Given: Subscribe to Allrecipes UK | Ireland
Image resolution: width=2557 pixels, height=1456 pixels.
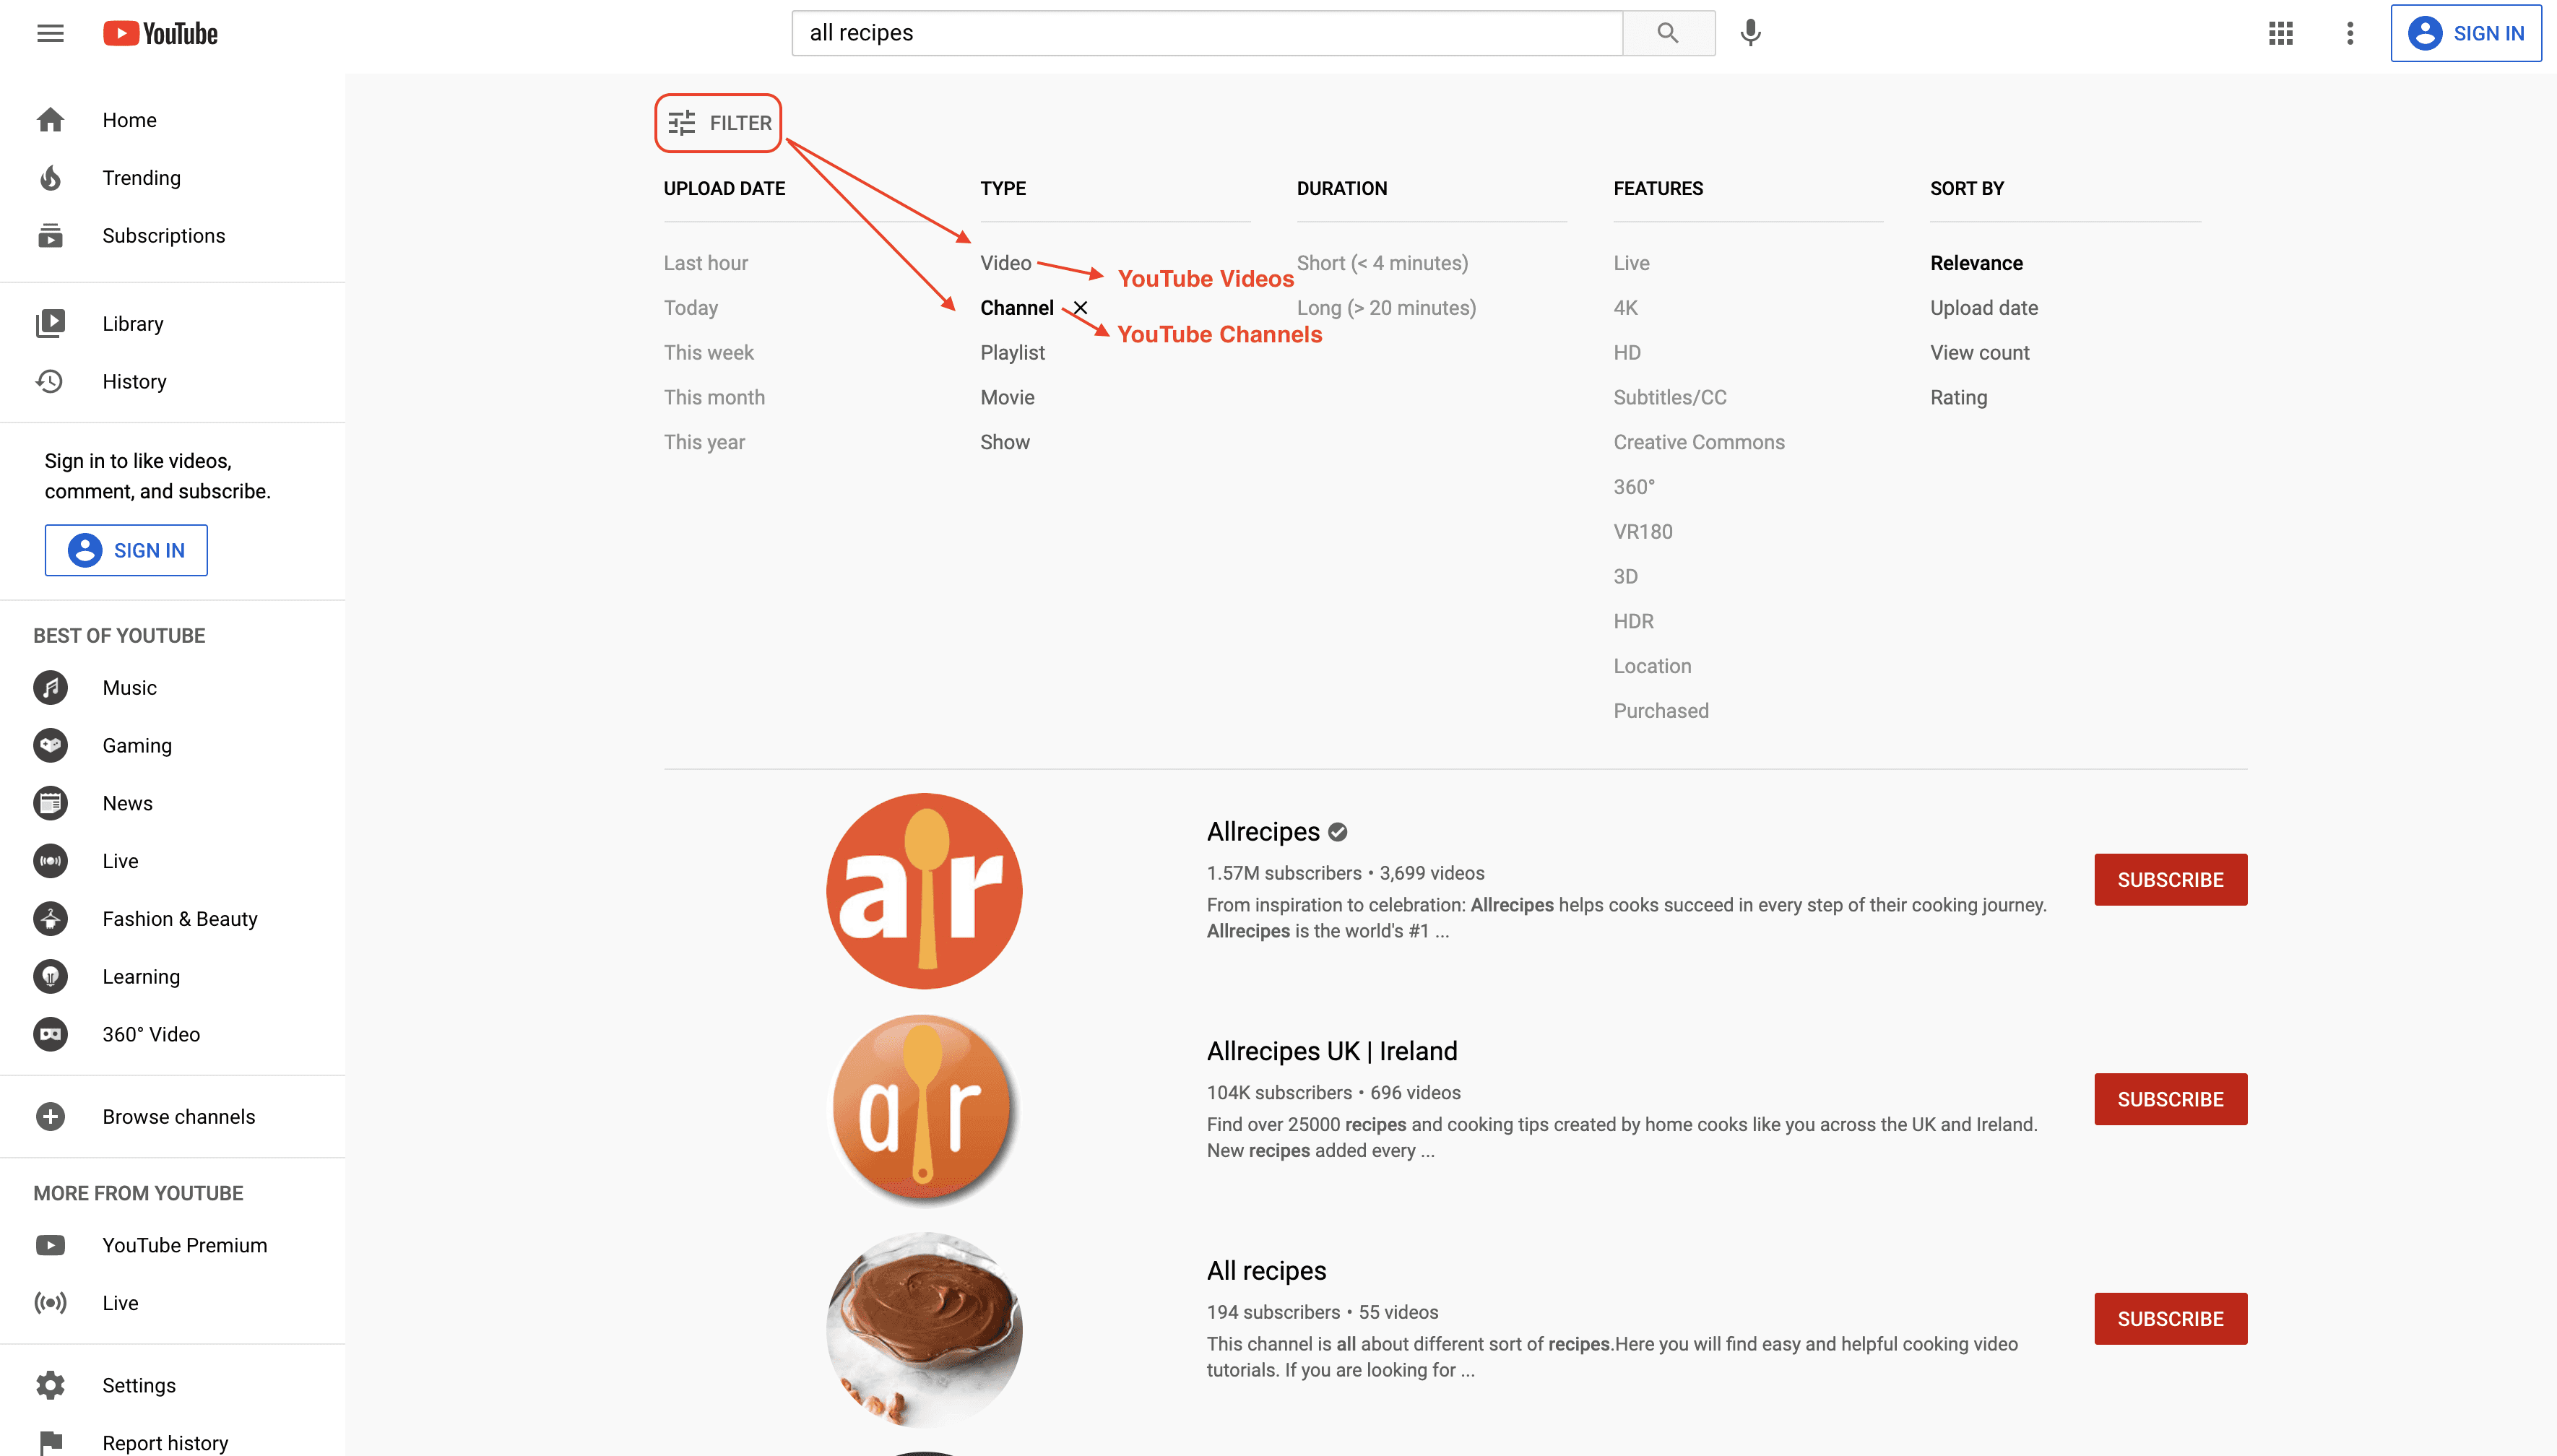Looking at the screenshot, I should (x=2170, y=1100).
